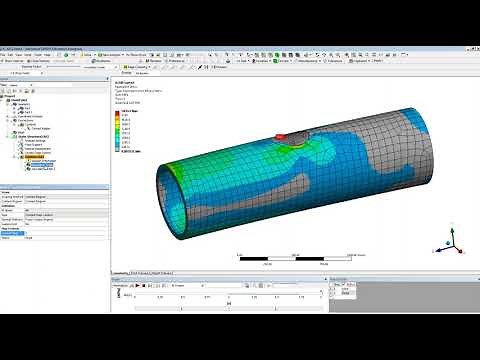The height and width of the screenshot is (360, 480).
Task: Select the highlighted Solution node
Action: pos(34,157)
